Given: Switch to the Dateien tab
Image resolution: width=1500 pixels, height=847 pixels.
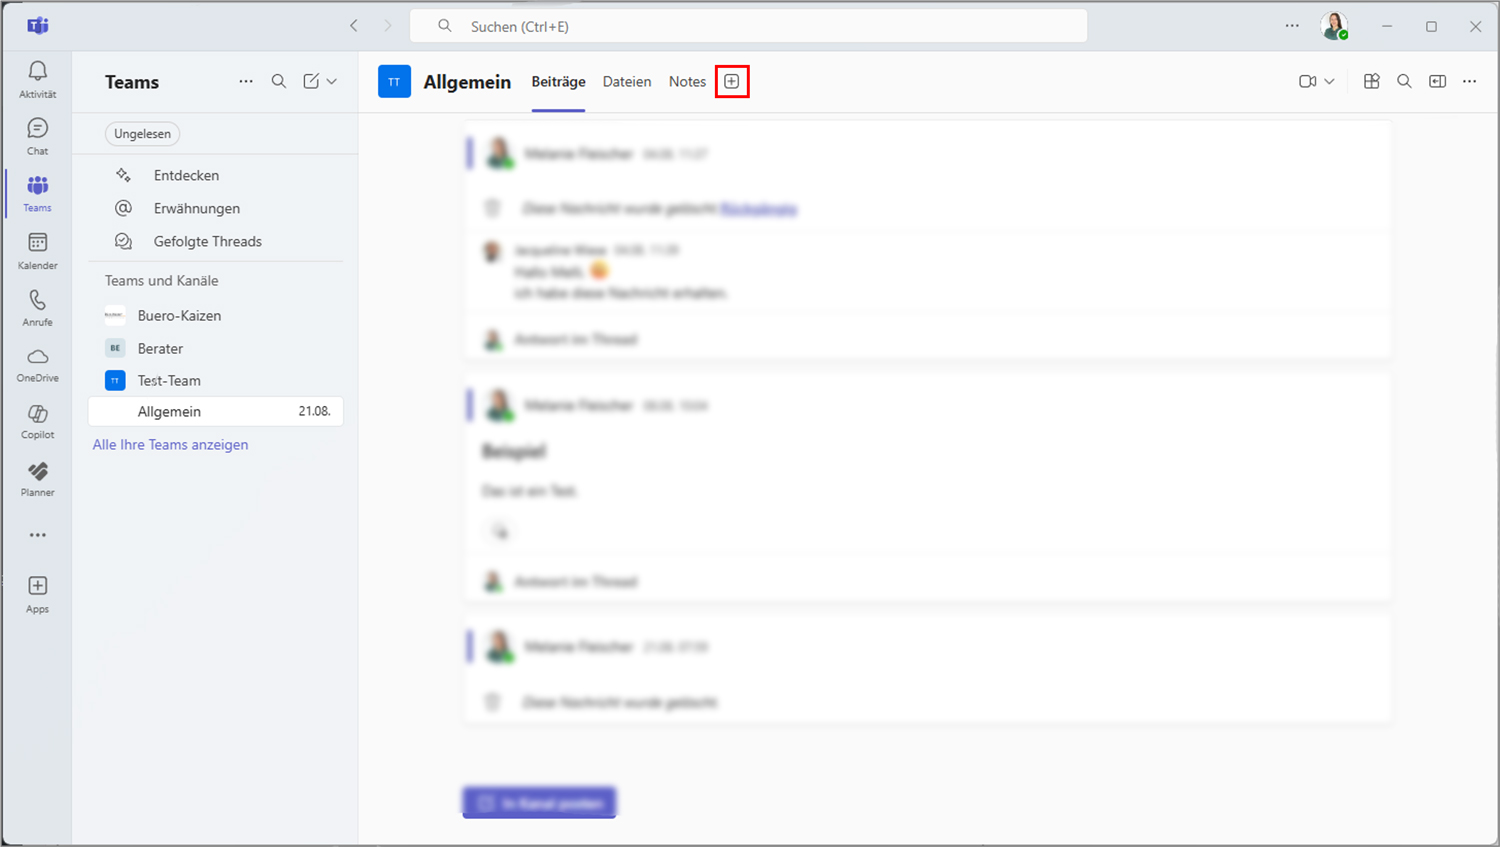Looking at the screenshot, I should [627, 82].
